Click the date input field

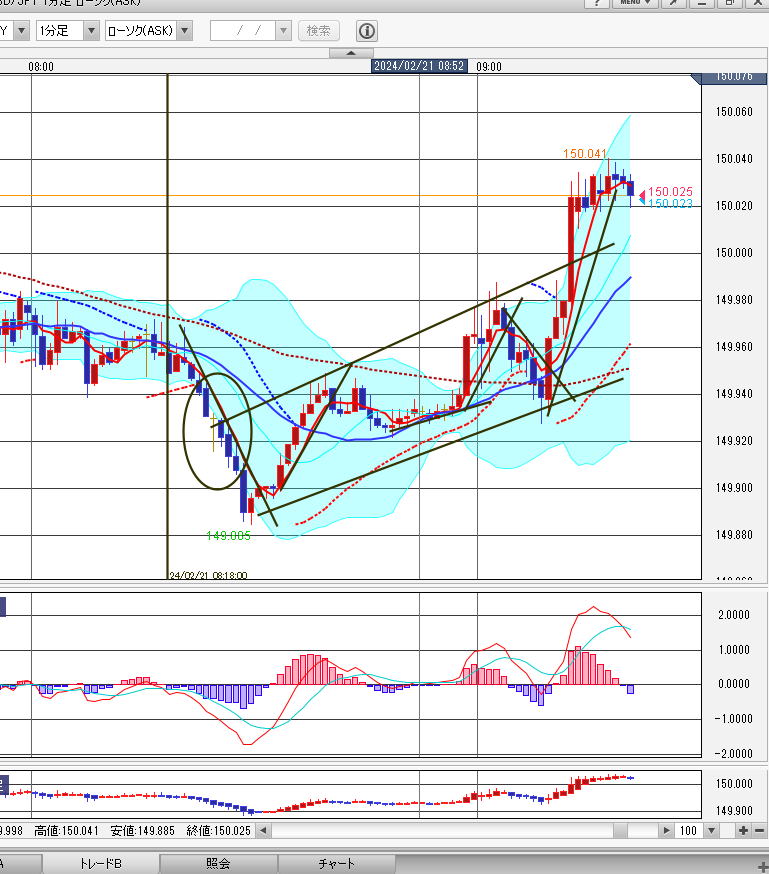tap(241, 31)
